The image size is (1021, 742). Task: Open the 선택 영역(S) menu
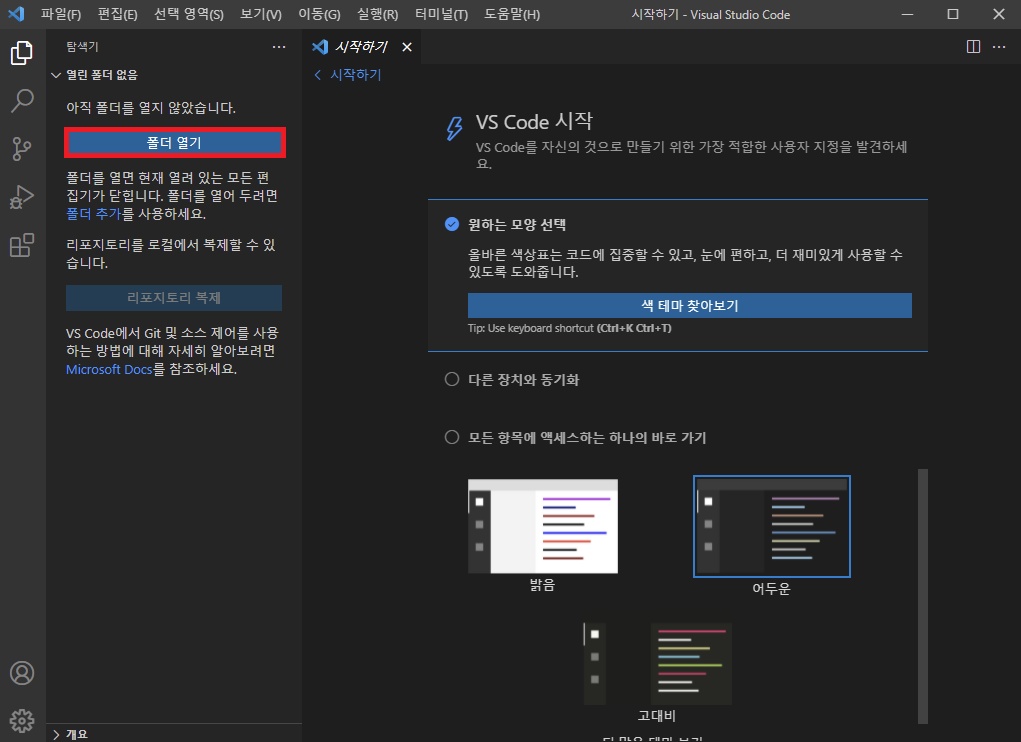pos(189,14)
